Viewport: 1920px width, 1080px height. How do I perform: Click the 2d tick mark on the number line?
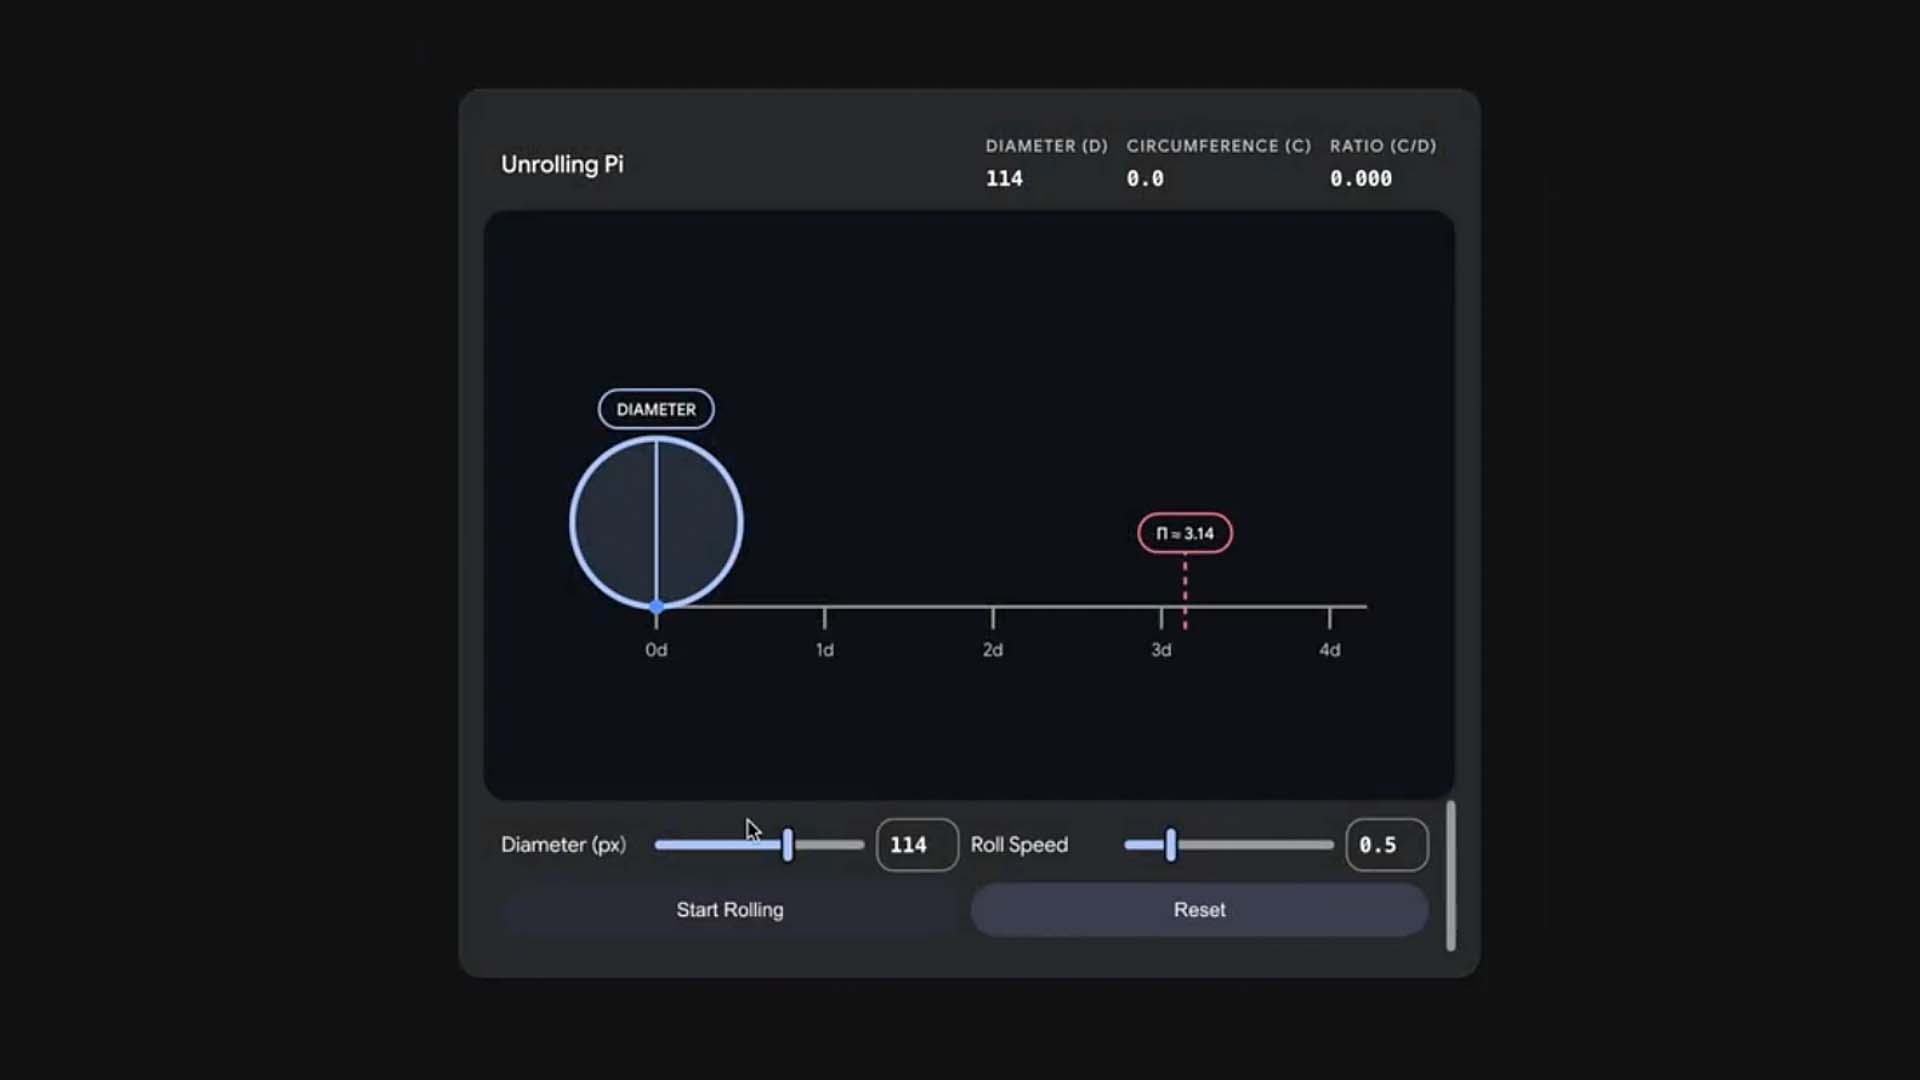[992, 616]
